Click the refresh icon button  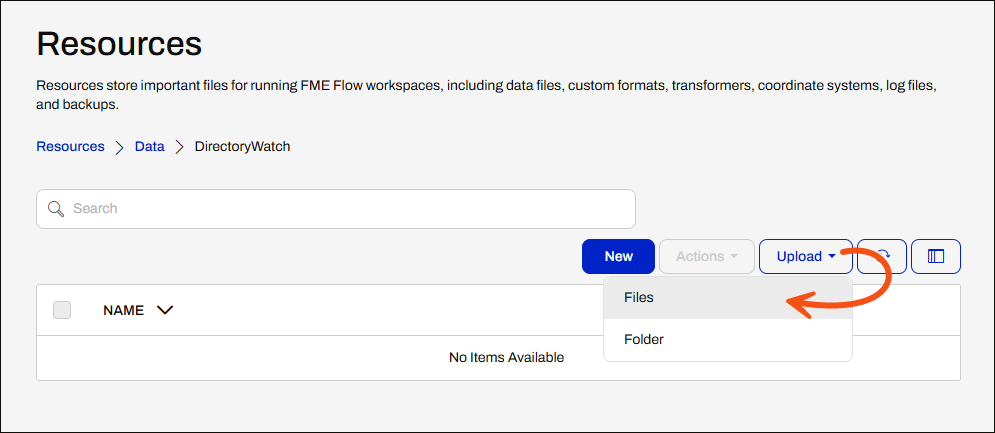881,256
